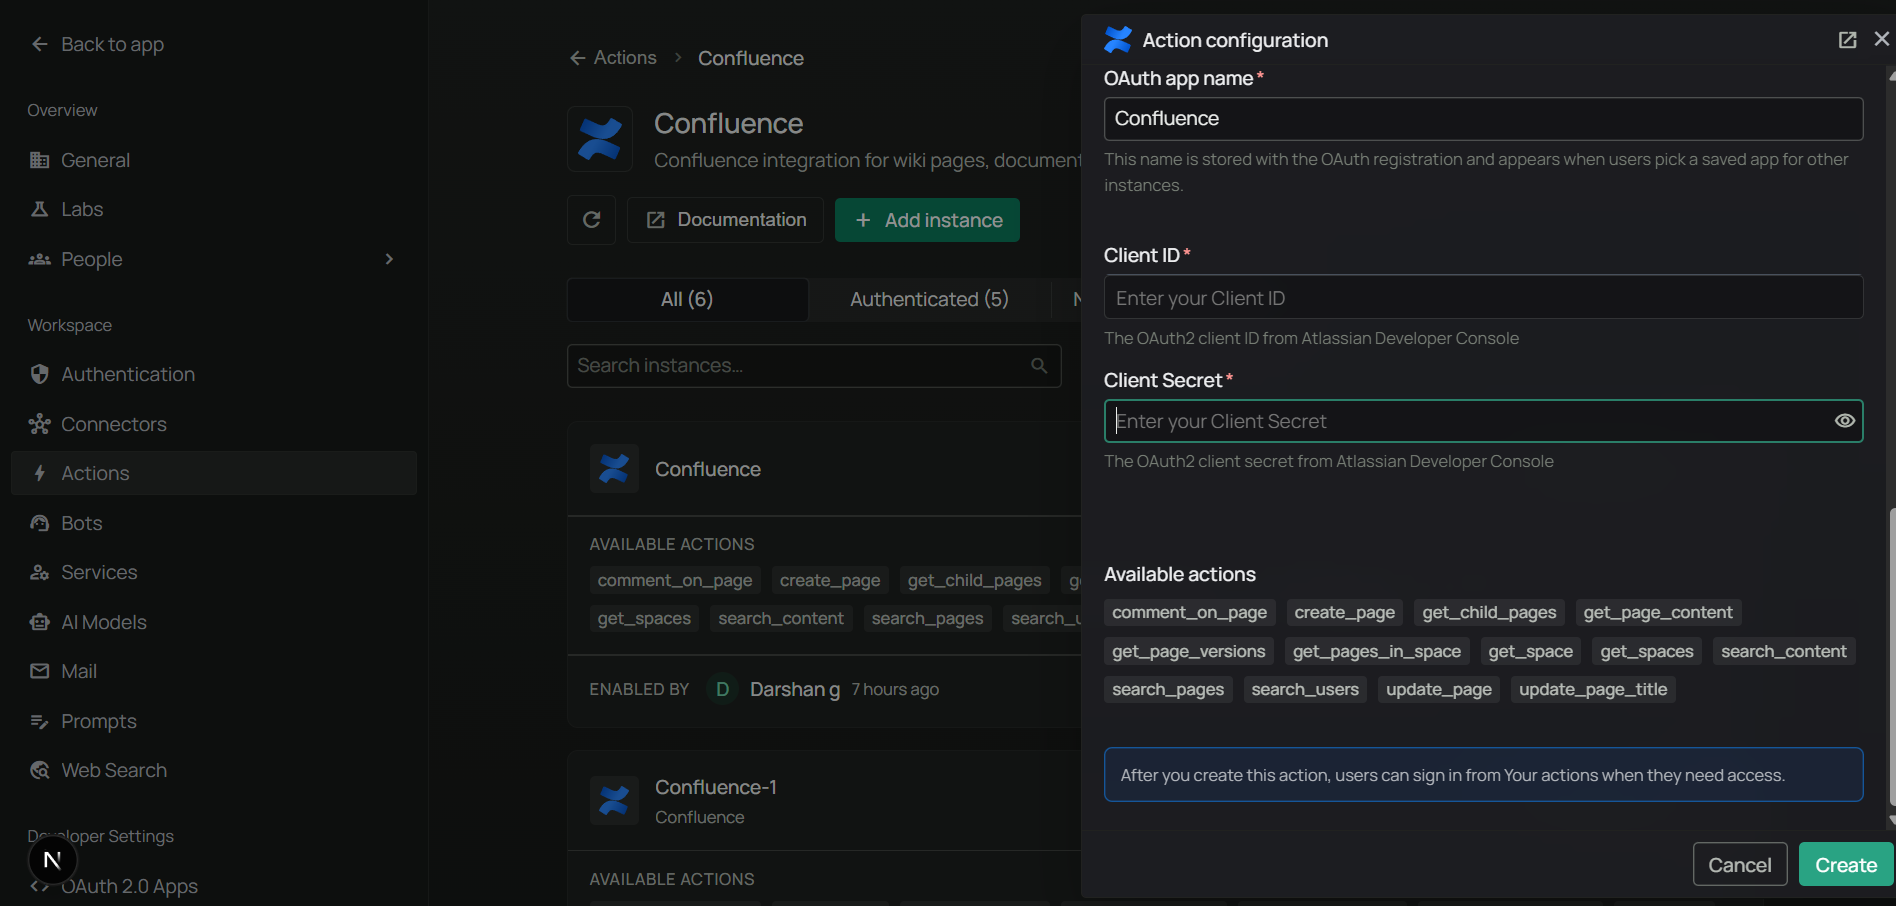Screen dimensions: 1896x906
Task: Click the get_space action tag
Action: point(1530,651)
